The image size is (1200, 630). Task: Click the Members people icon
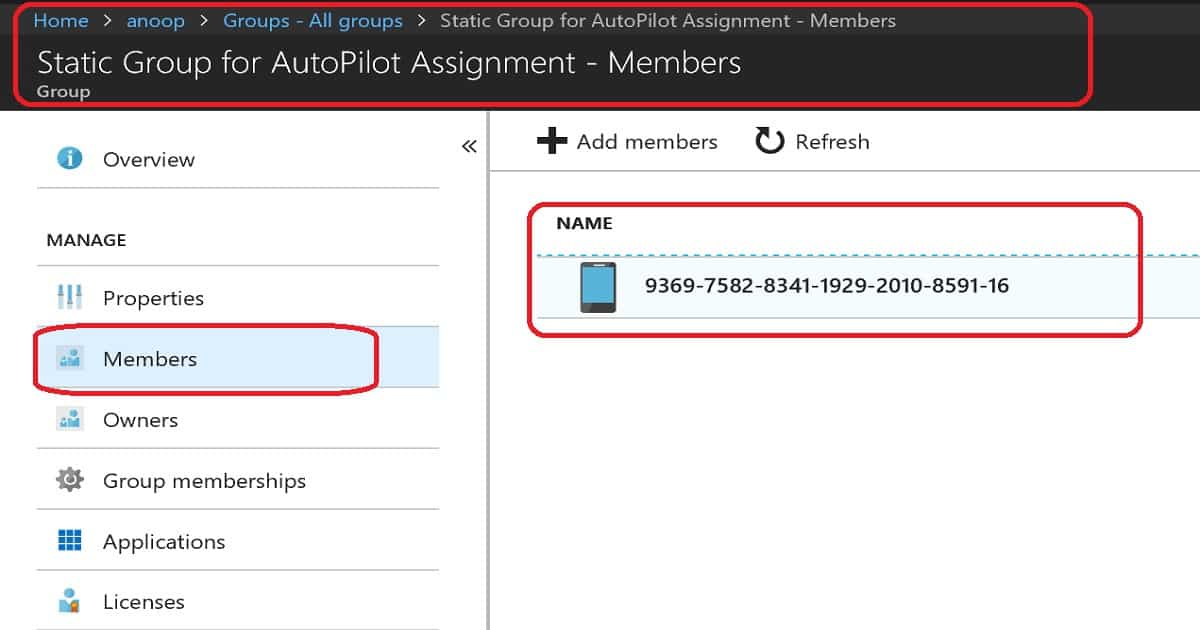point(70,358)
